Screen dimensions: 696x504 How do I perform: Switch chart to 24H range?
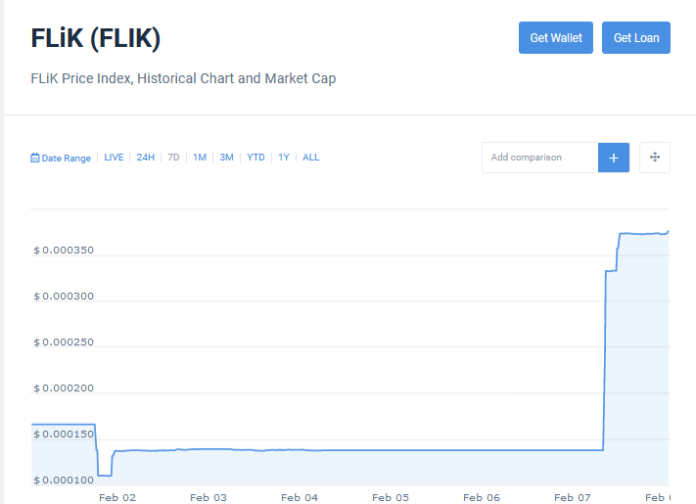click(x=146, y=158)
